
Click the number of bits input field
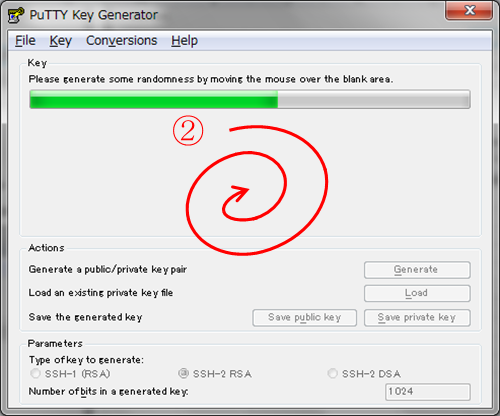coord(428,392)
